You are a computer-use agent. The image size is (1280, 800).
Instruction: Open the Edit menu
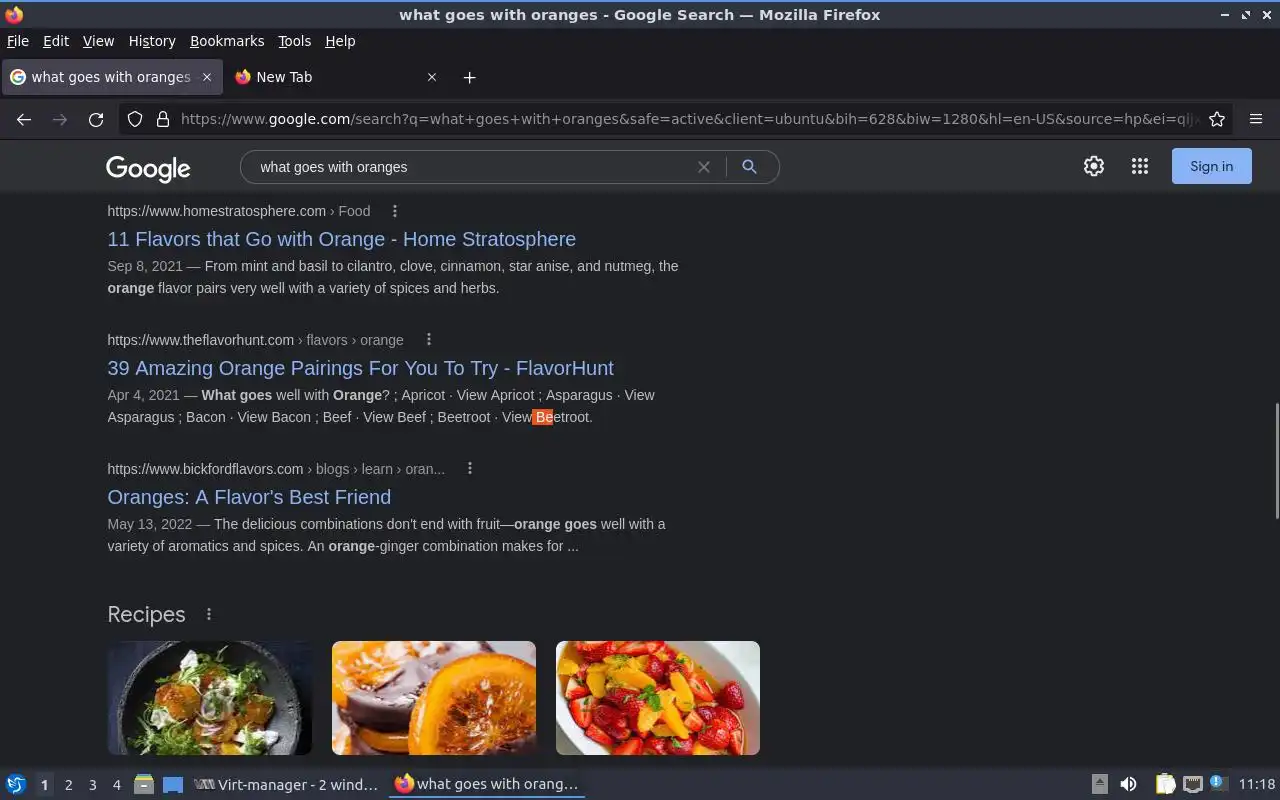pyautogui.click(x=56, y=41)
